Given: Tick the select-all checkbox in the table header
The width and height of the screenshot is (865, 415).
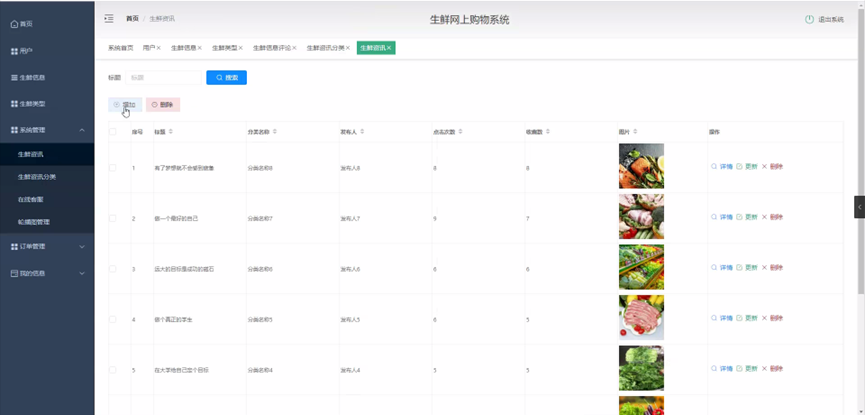Looking at the screenshot, I should (113, 132).
